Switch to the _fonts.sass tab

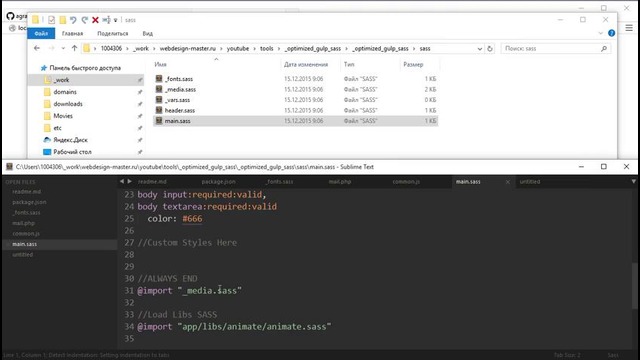tap(280, 182)
